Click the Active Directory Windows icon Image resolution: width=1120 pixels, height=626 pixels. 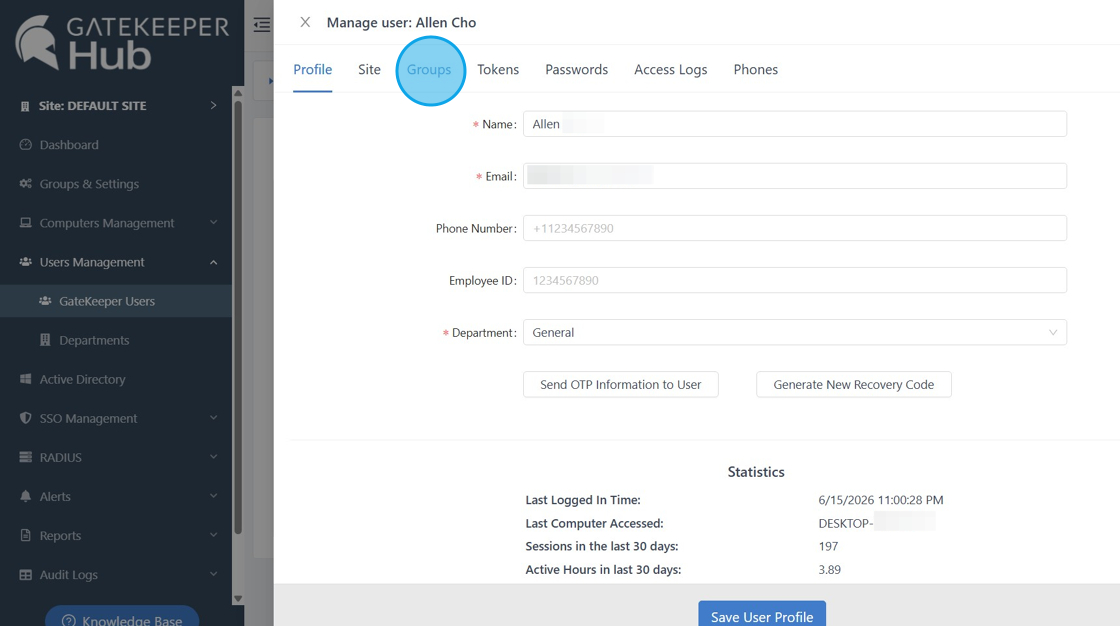26,379
